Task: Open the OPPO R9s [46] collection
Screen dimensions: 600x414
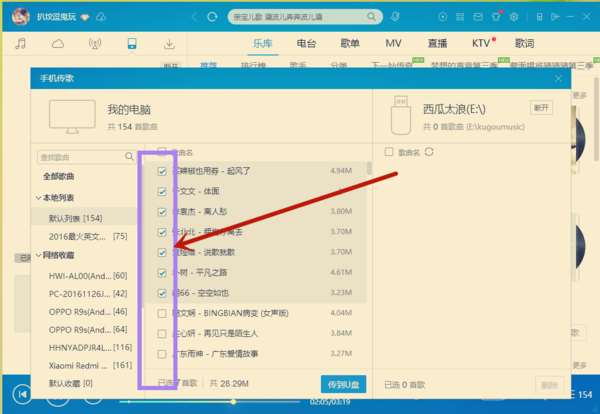Action: pos(88,311)
